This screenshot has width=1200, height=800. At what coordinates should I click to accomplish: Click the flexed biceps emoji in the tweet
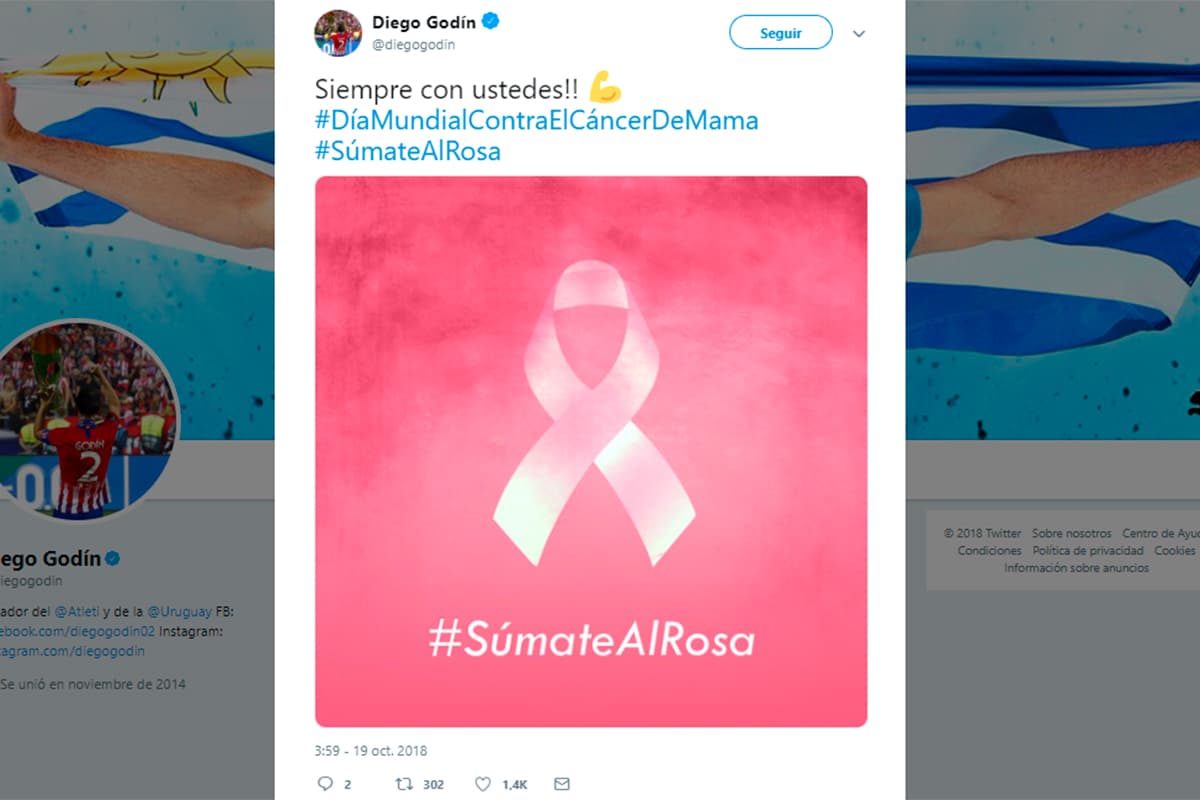pyautogui.click(x=605, y=88)
